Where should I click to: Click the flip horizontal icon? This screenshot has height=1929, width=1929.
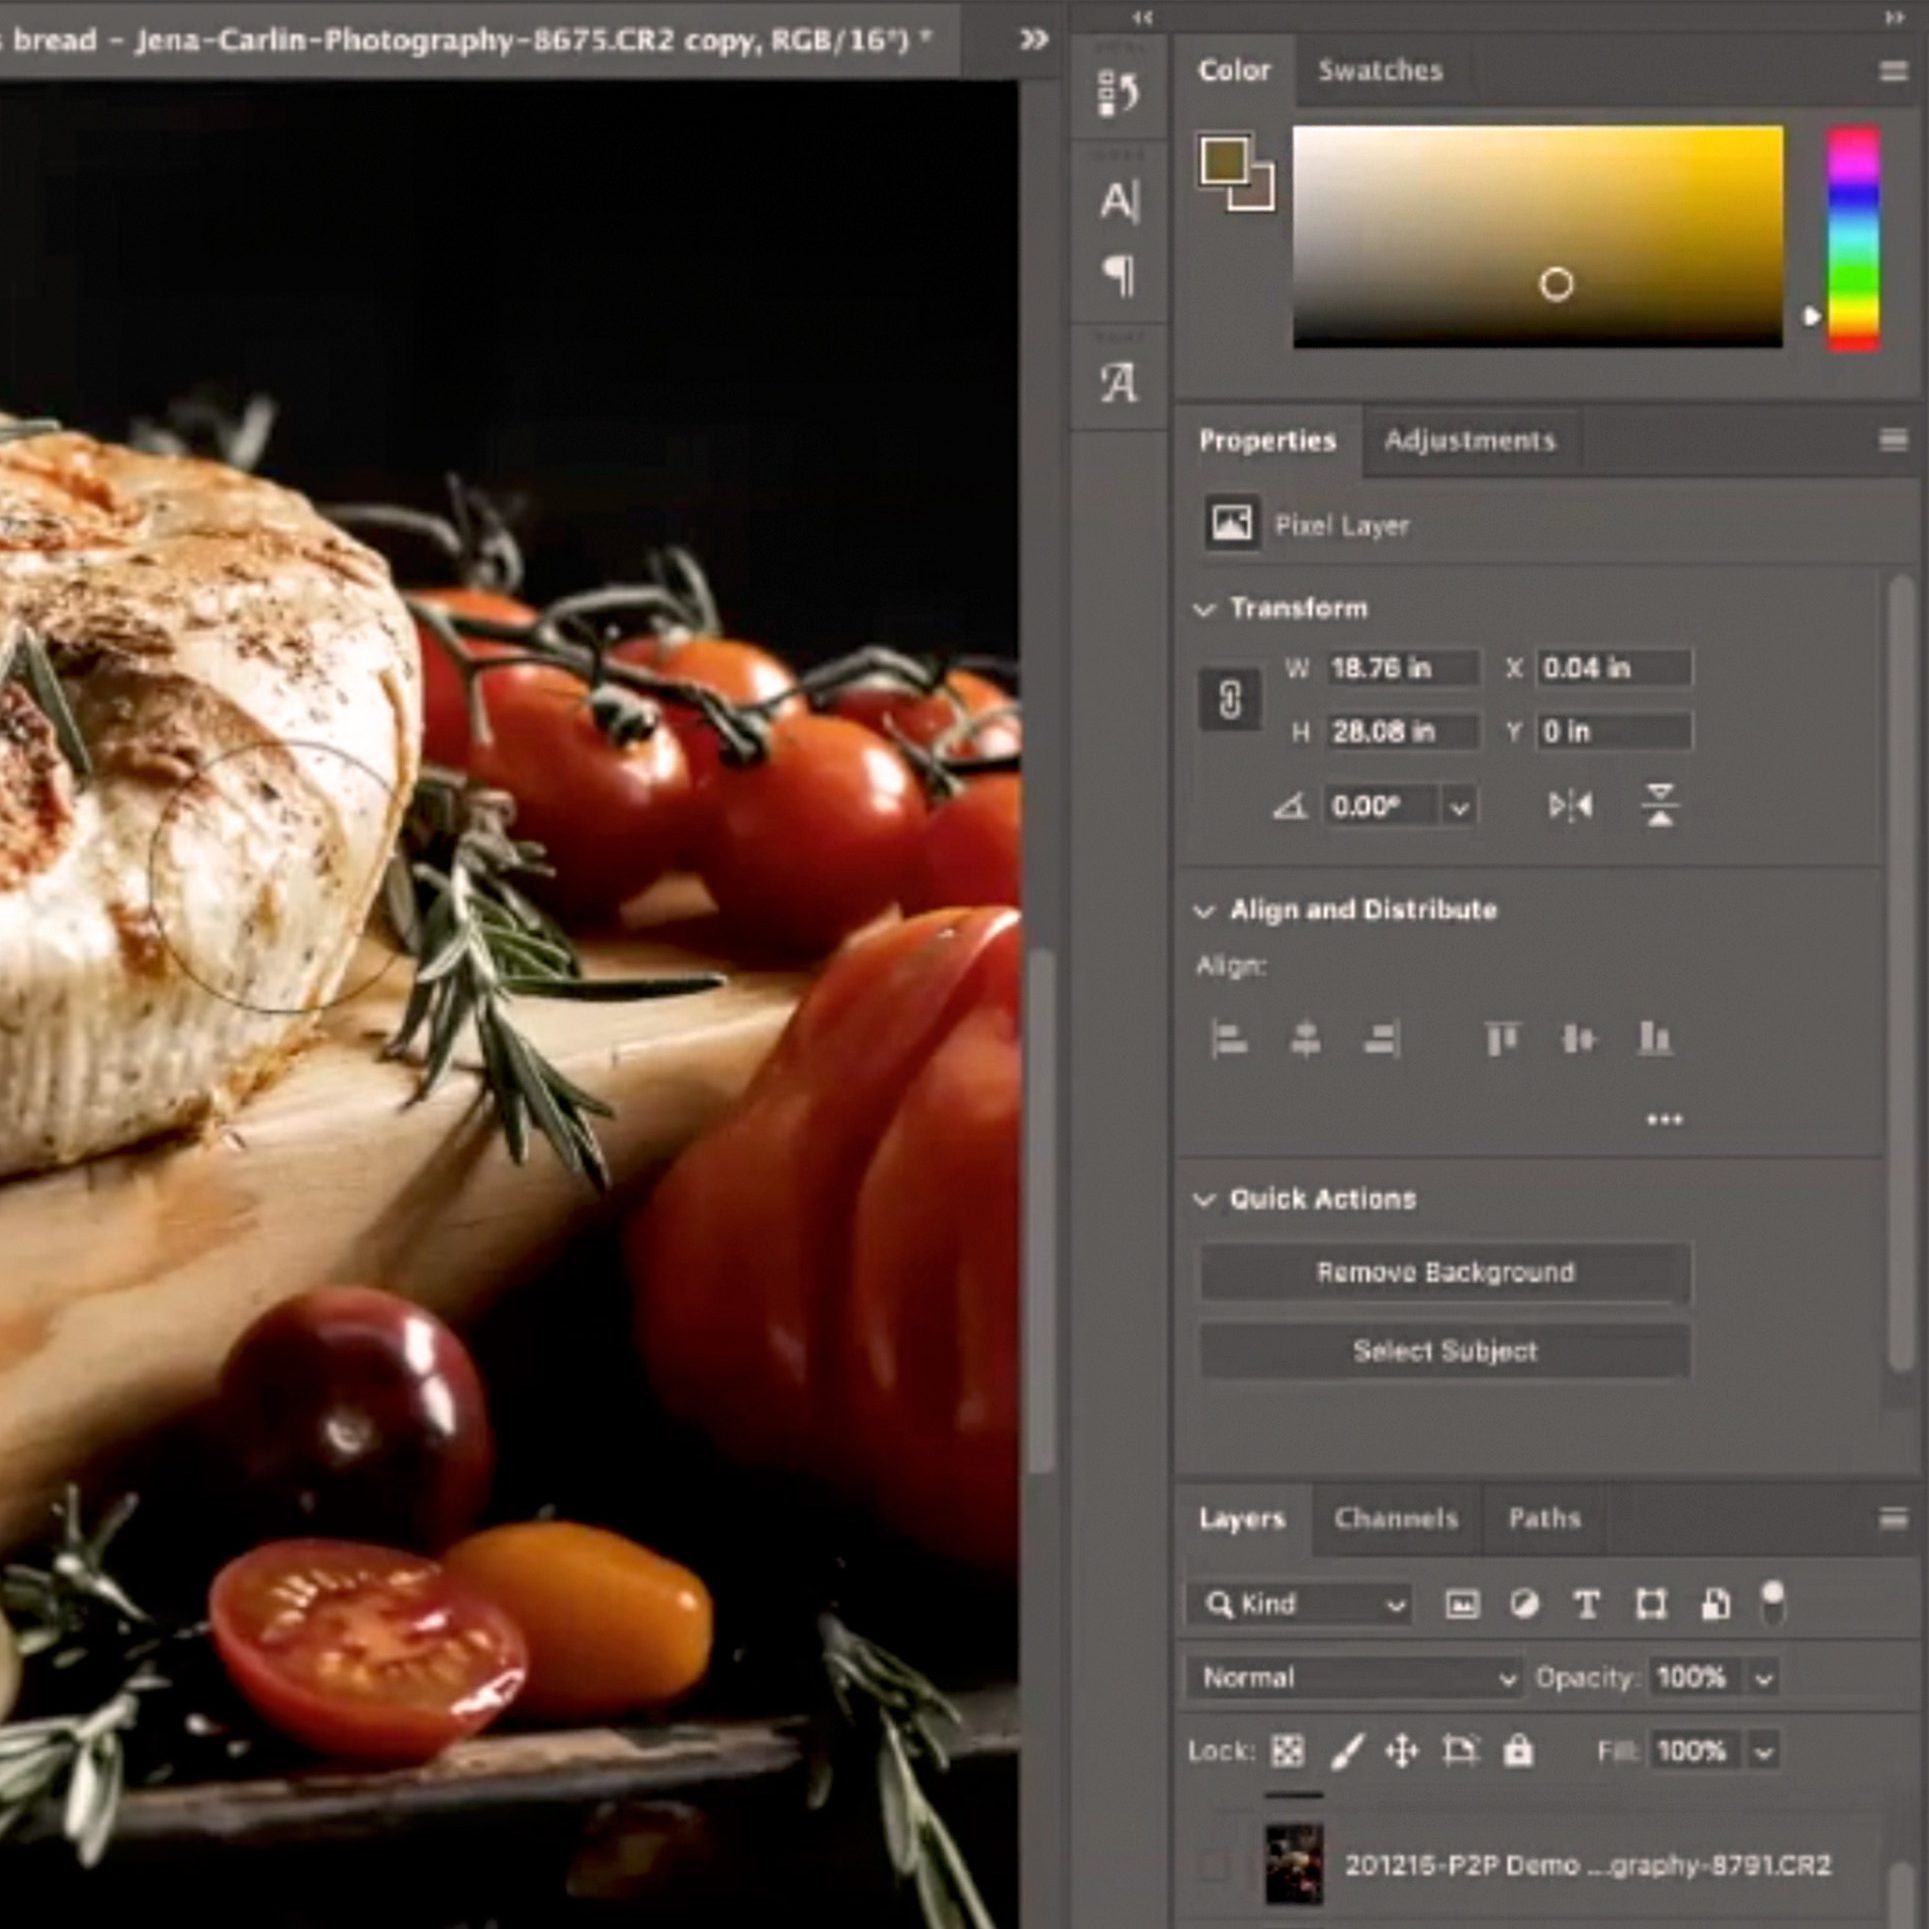click(1570, 805)
